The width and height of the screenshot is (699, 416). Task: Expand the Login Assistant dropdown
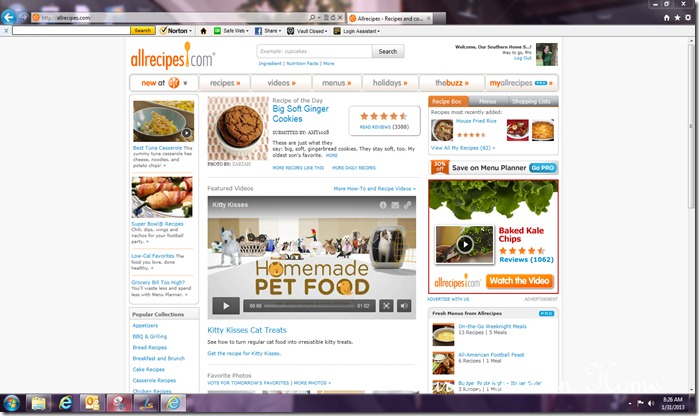378,31
